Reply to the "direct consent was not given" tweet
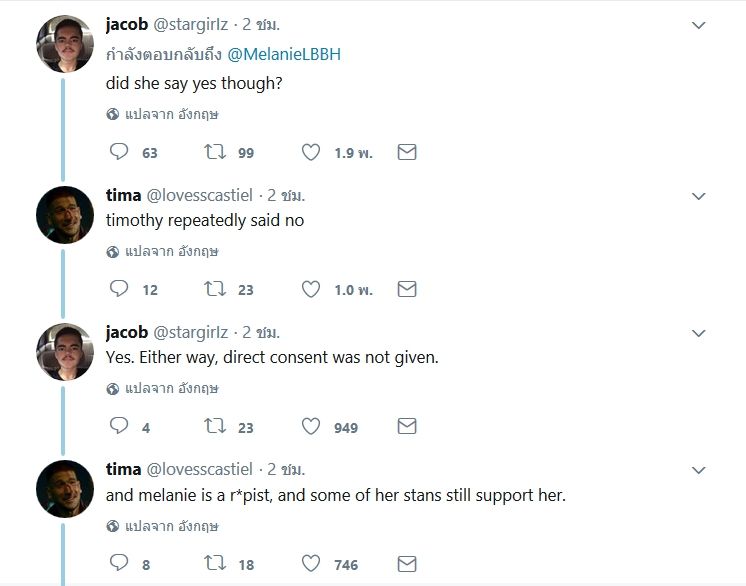746x586 pixels. tap(119, 426)
